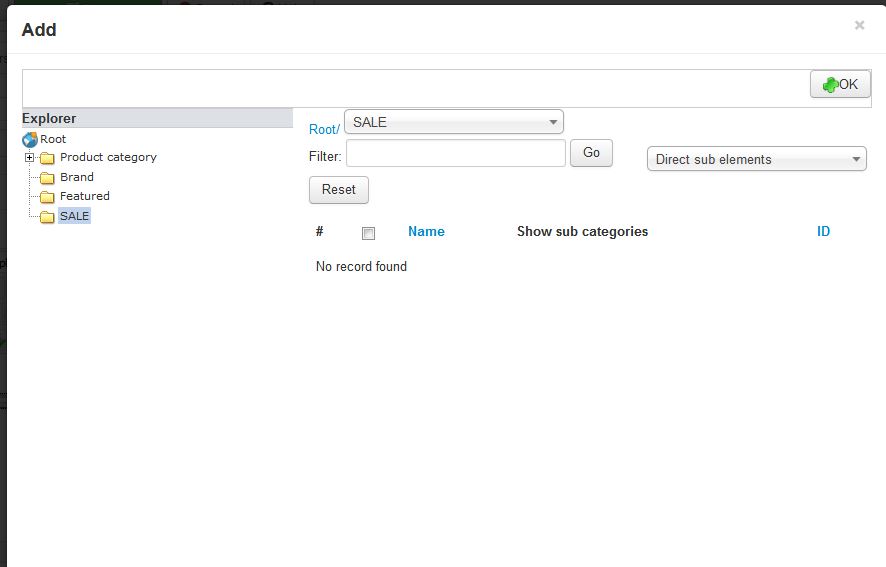Click the Show sub categories column header
This screenshot has height=567, width=886.
point(583,231)
